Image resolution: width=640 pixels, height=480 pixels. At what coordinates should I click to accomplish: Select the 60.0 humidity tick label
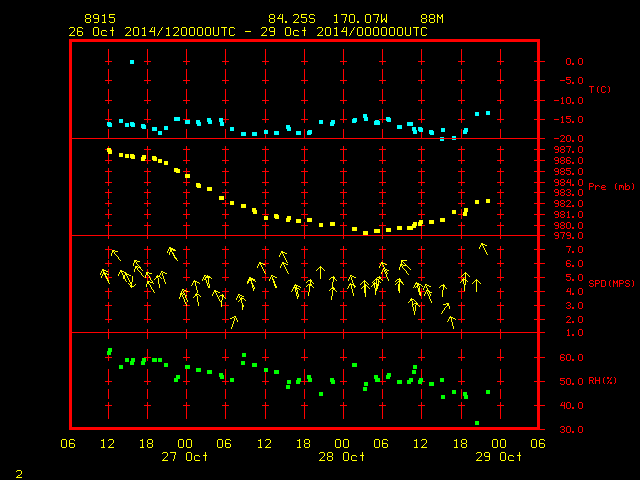point(571,358)
